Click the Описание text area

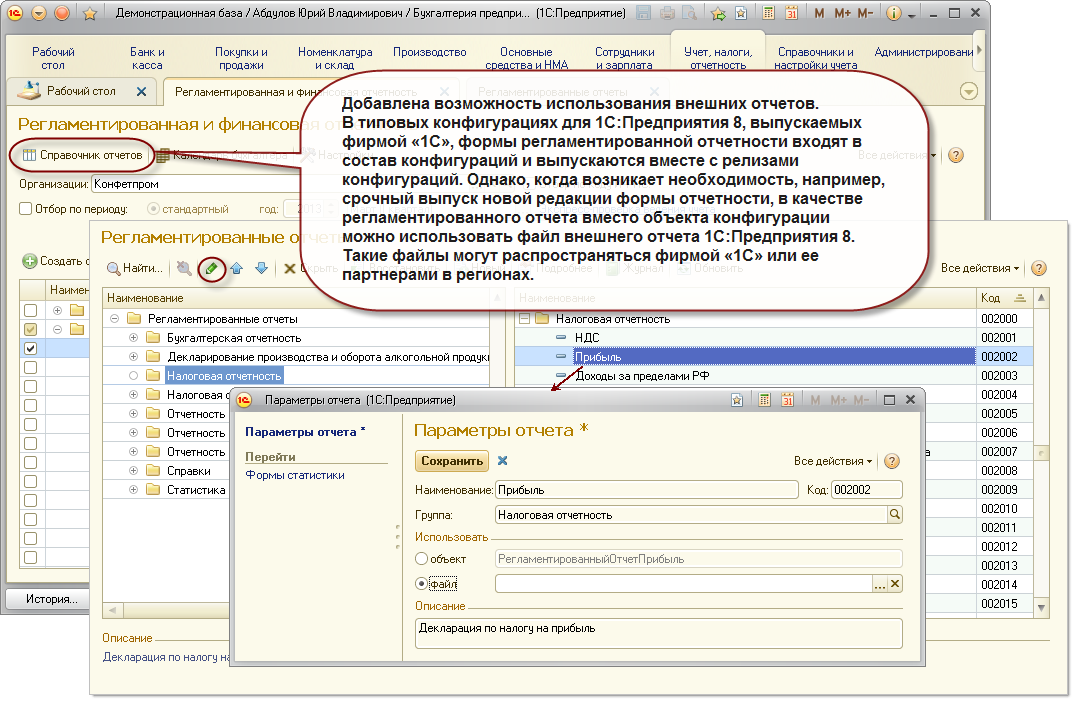[658, 634]
